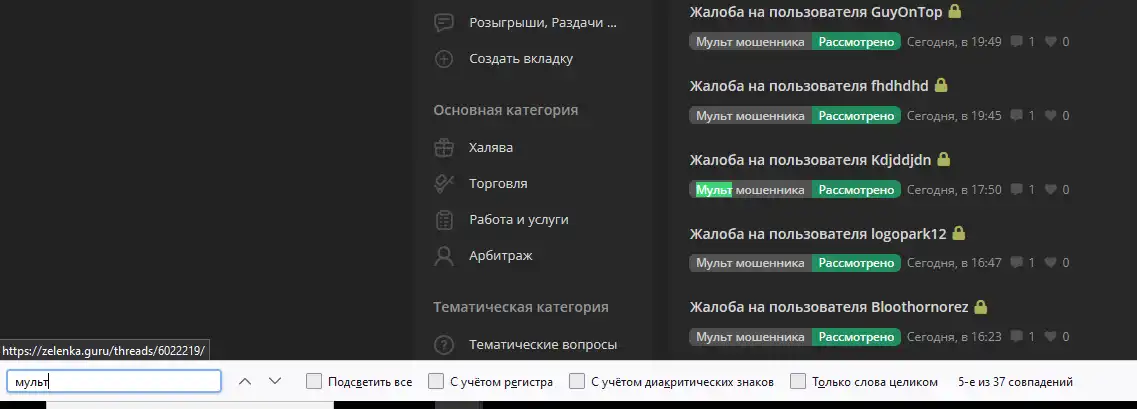Open thread Жалоба на пользователя fhdhdhd
This screenshot has width=1137, height=409.
(809, 86)
